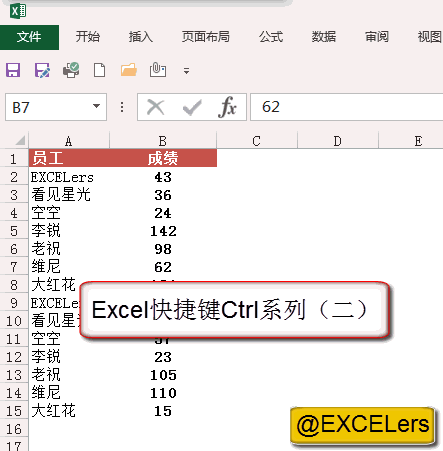This screenshot has width=443, height=451.
Task: Click the Save icon in quick access toolbar
Action: 13,70
